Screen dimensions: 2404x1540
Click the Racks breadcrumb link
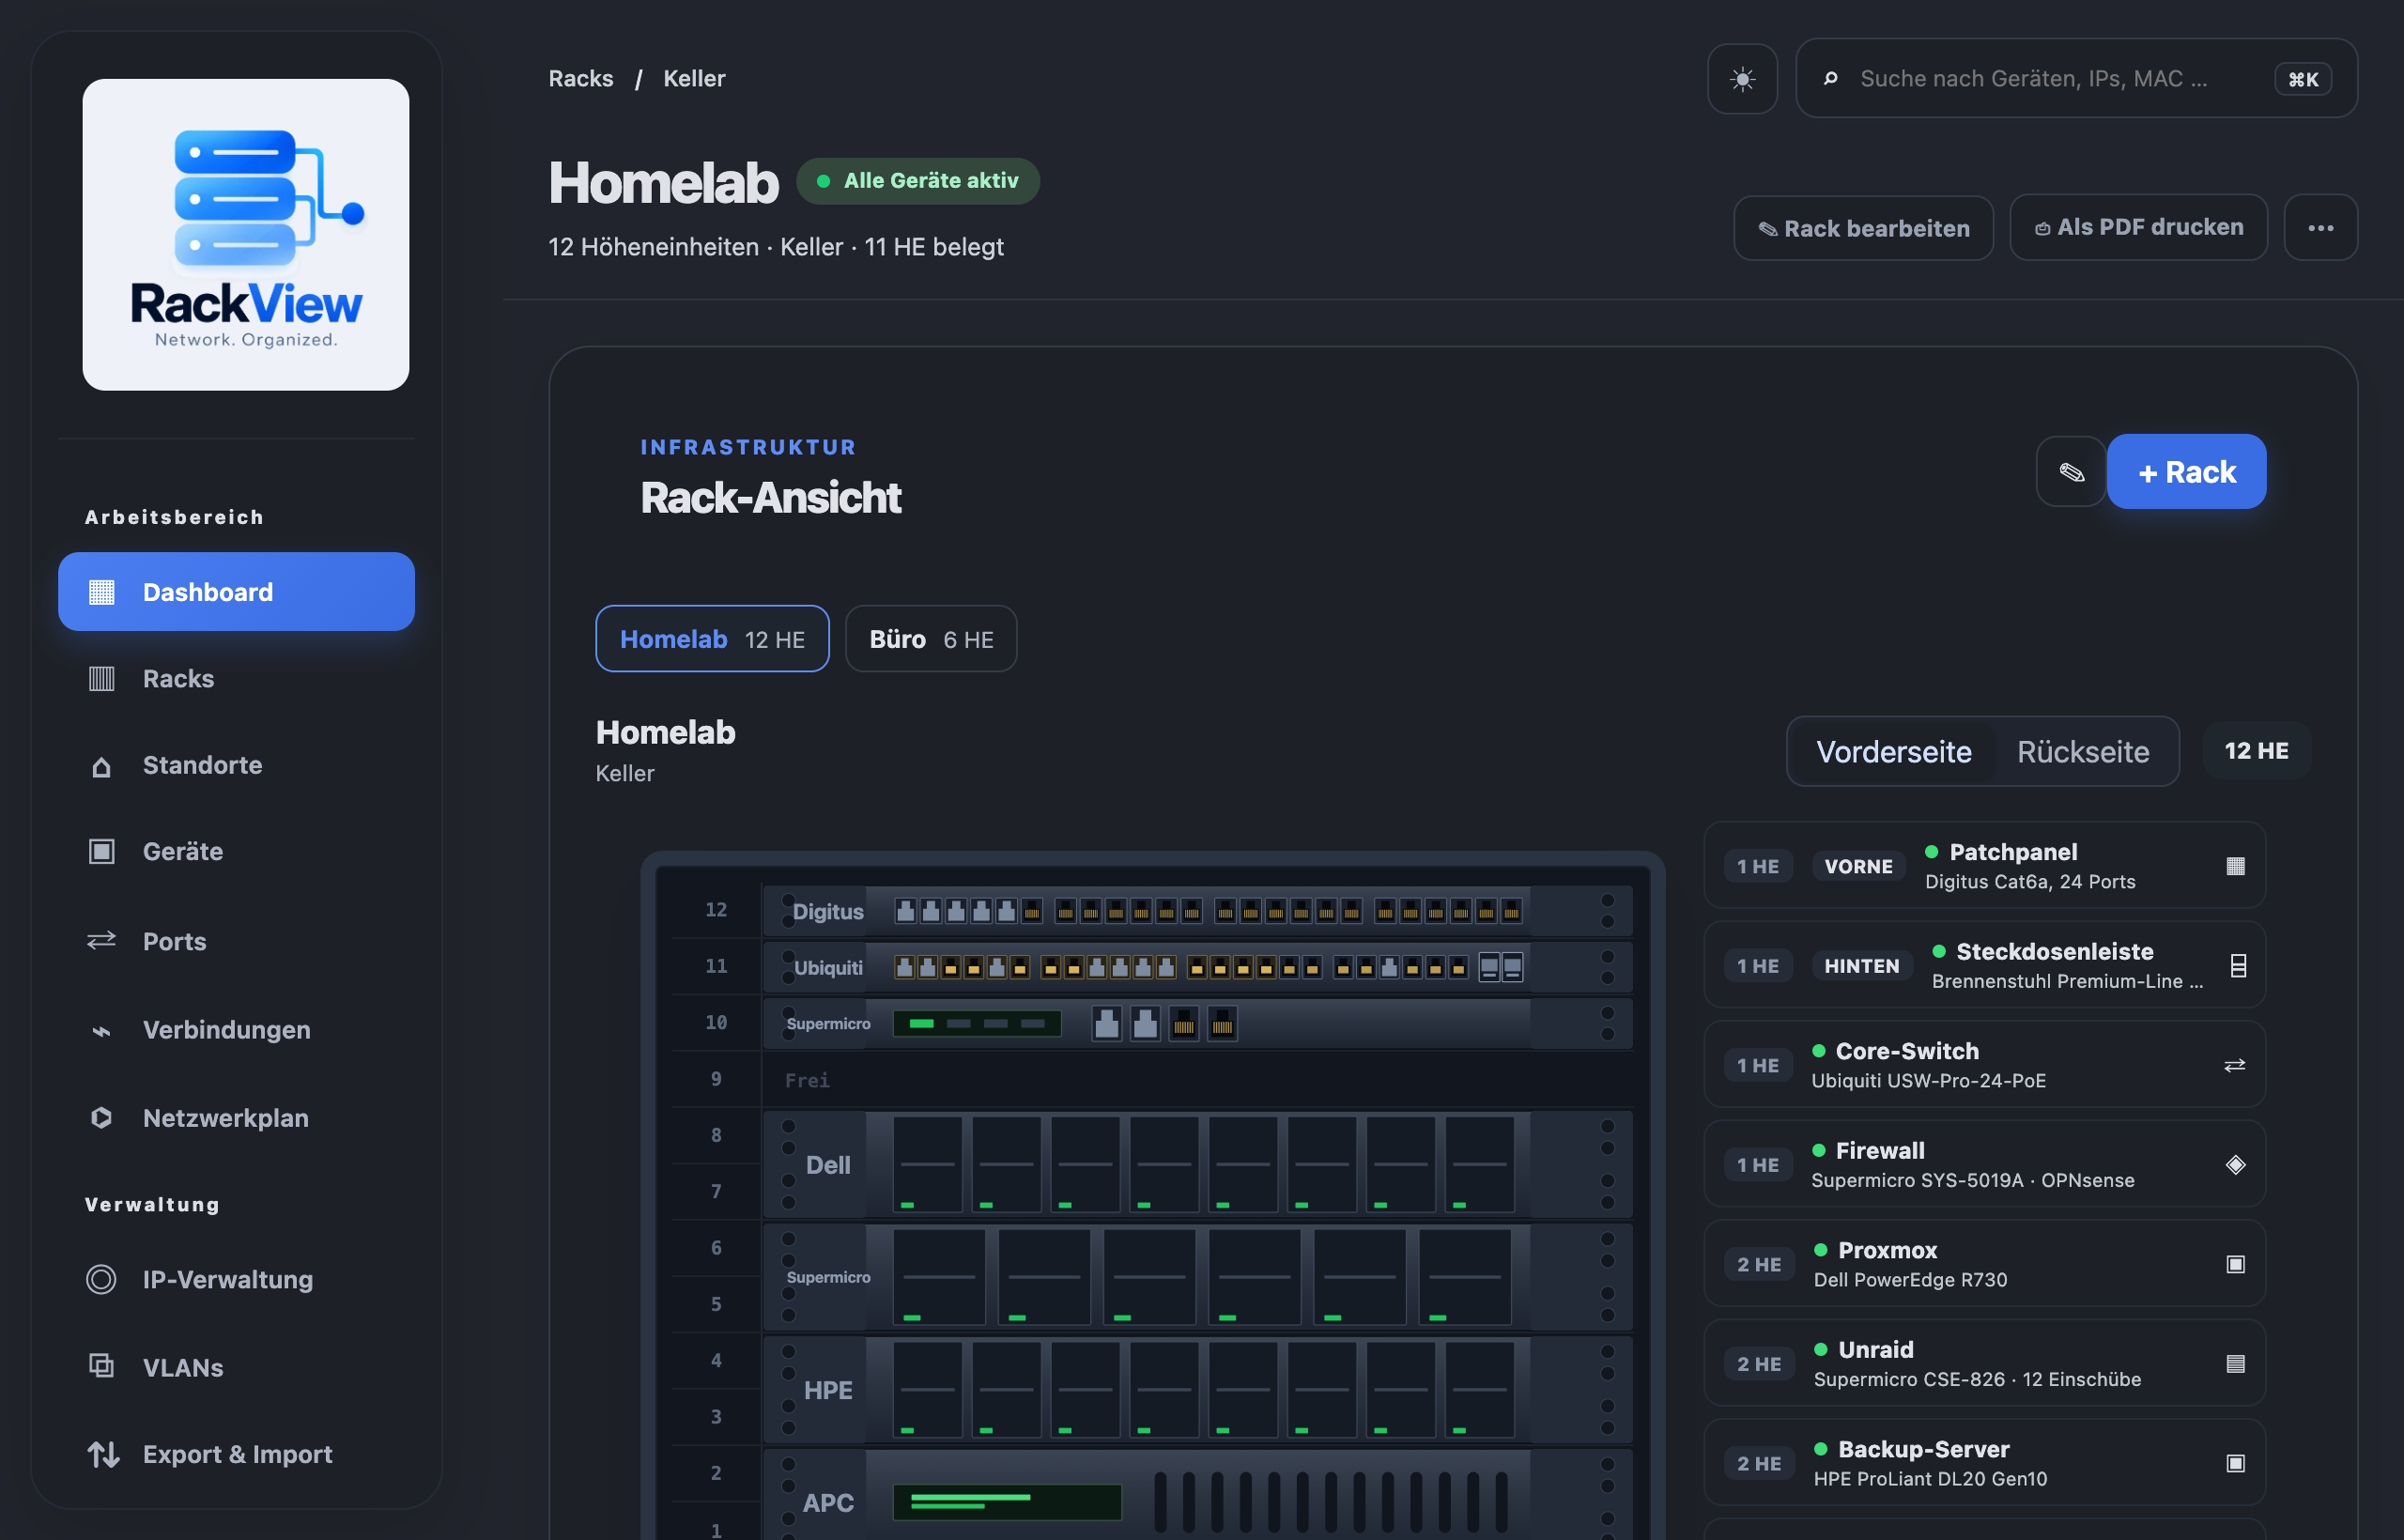(581, 79)
